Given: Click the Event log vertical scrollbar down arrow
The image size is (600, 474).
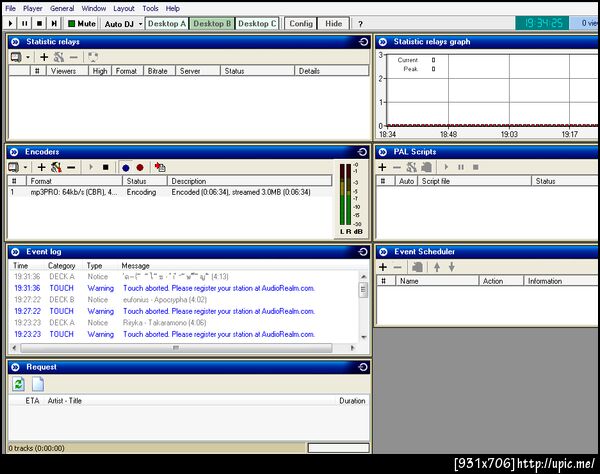Looking at the screenshot, I should tap(364, 337).
